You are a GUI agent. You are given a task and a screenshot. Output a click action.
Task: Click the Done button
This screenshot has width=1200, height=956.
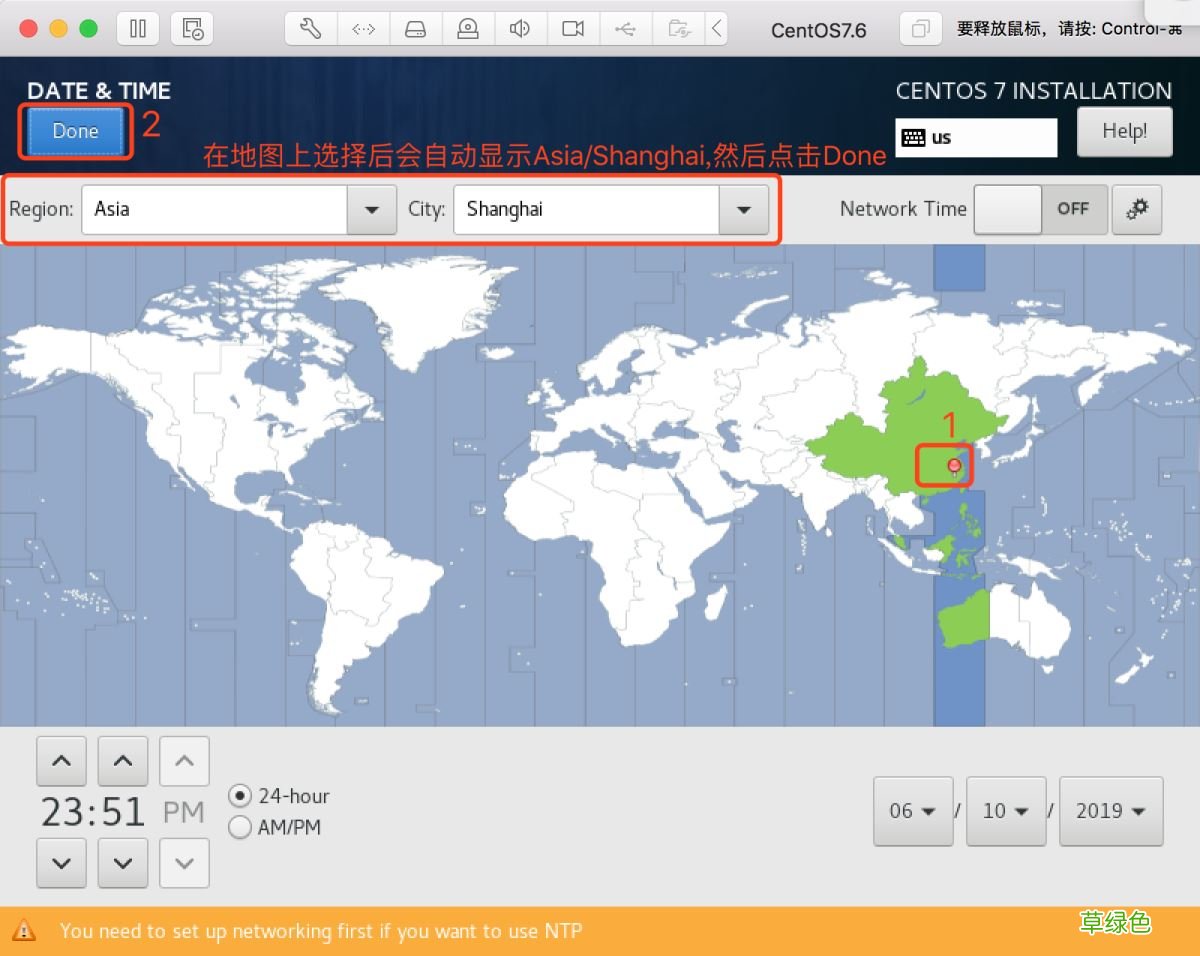point(74,130)
